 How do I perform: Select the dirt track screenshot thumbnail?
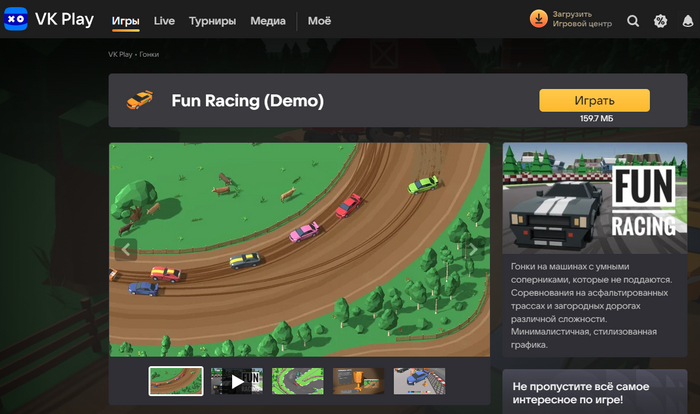(176, 381)
